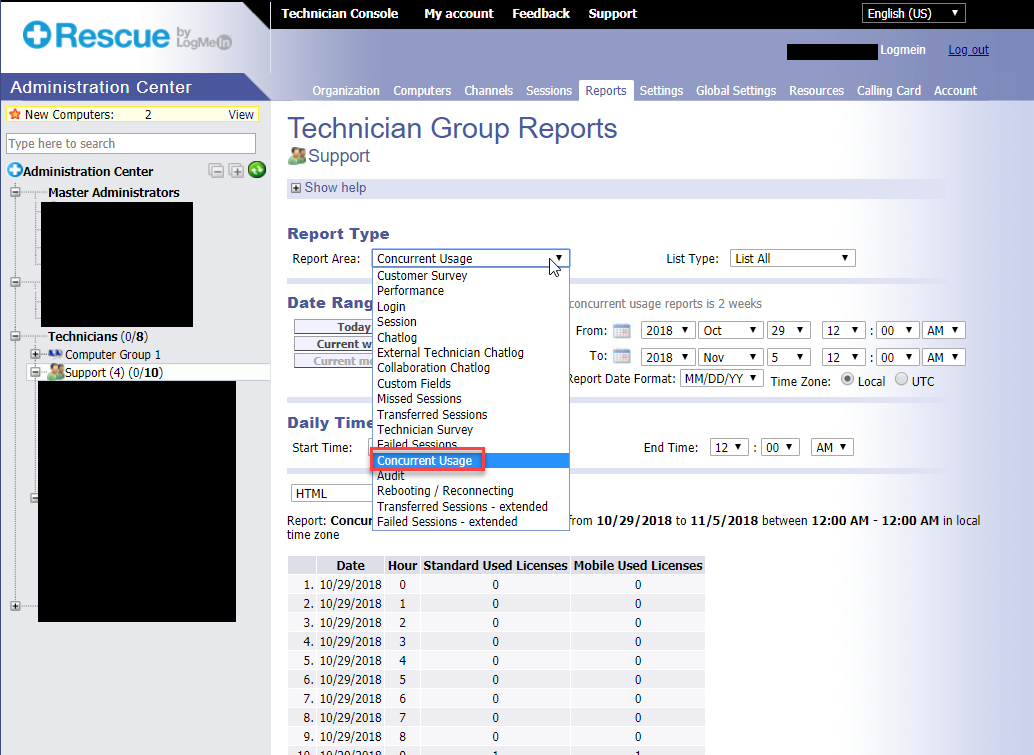Open the End Time hour dropdown
Image resolution: width=1034 pixels, height=755 pixels.
pyautogui.click(x=729, y=447)
